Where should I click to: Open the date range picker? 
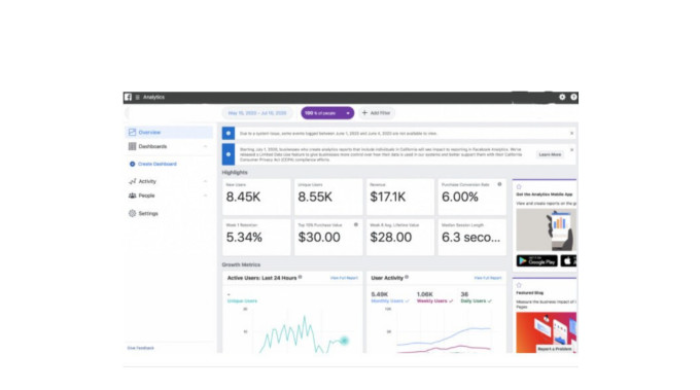(x=257, y=113)
